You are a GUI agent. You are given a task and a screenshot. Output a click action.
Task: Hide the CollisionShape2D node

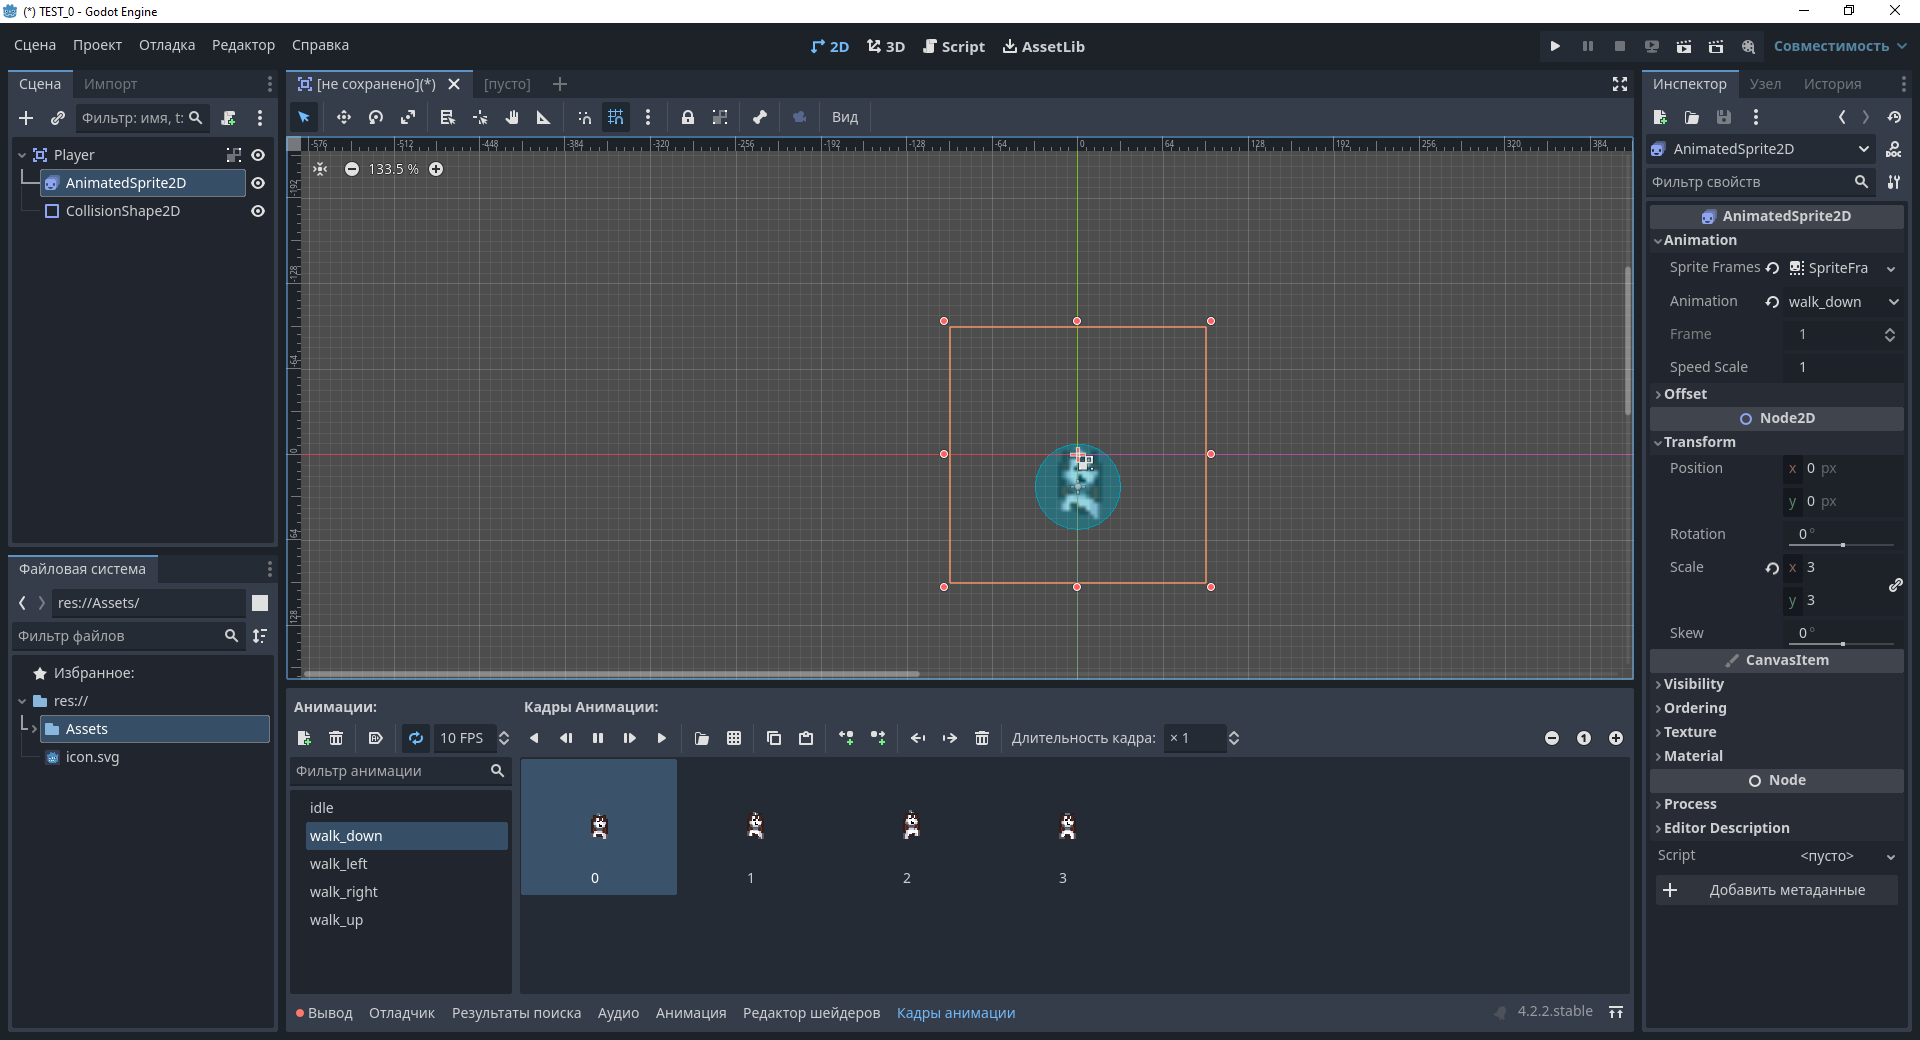[258, 211]
